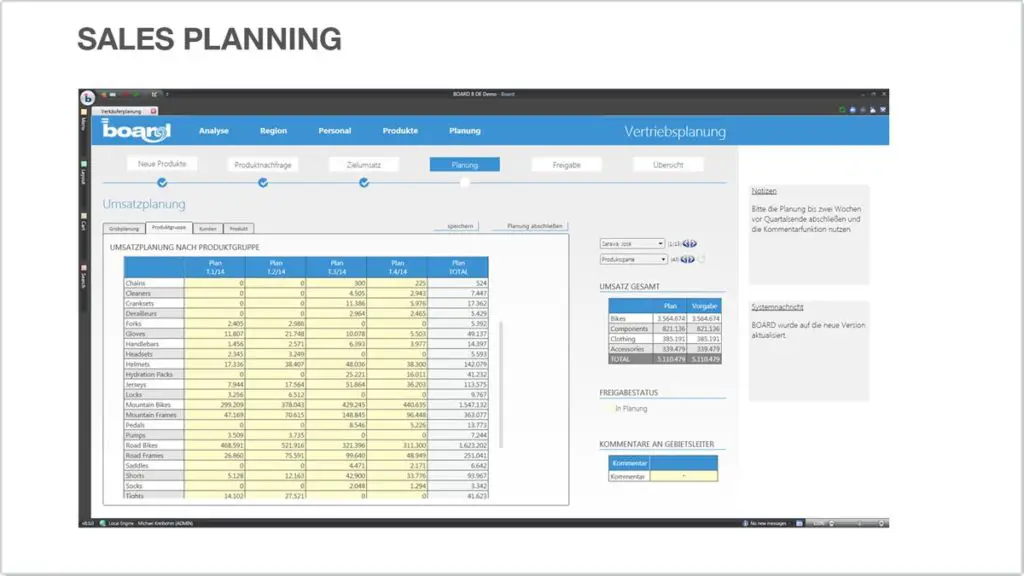Go to the Zielumsatz step
The image size is (1024, 576).
364,165
